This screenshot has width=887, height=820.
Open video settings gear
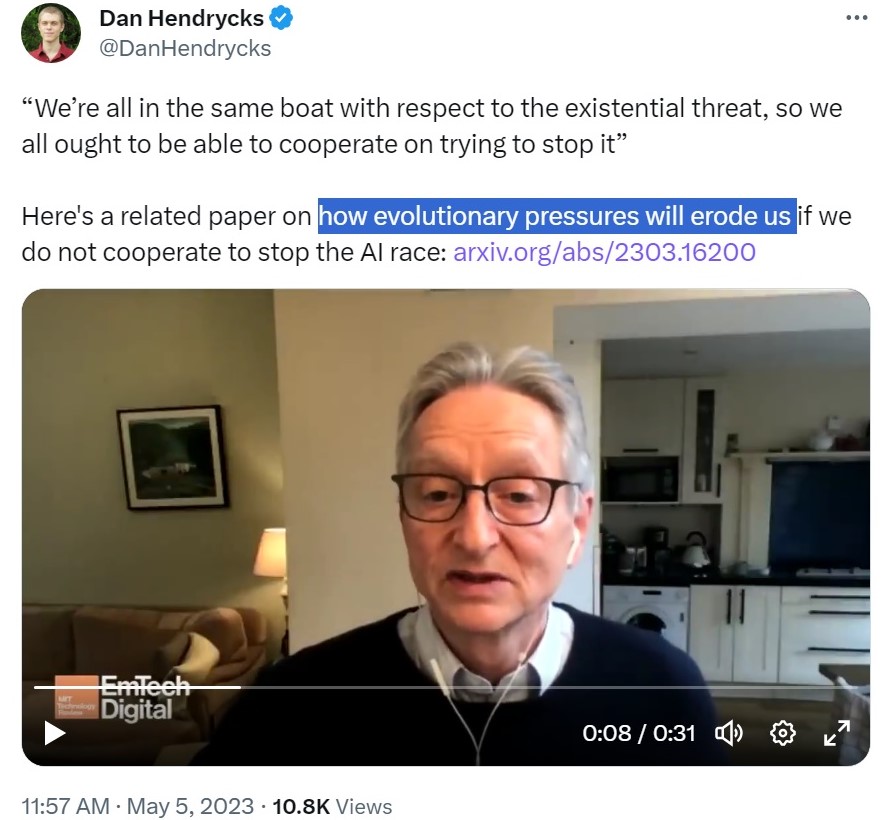click(x=783, y=733)
